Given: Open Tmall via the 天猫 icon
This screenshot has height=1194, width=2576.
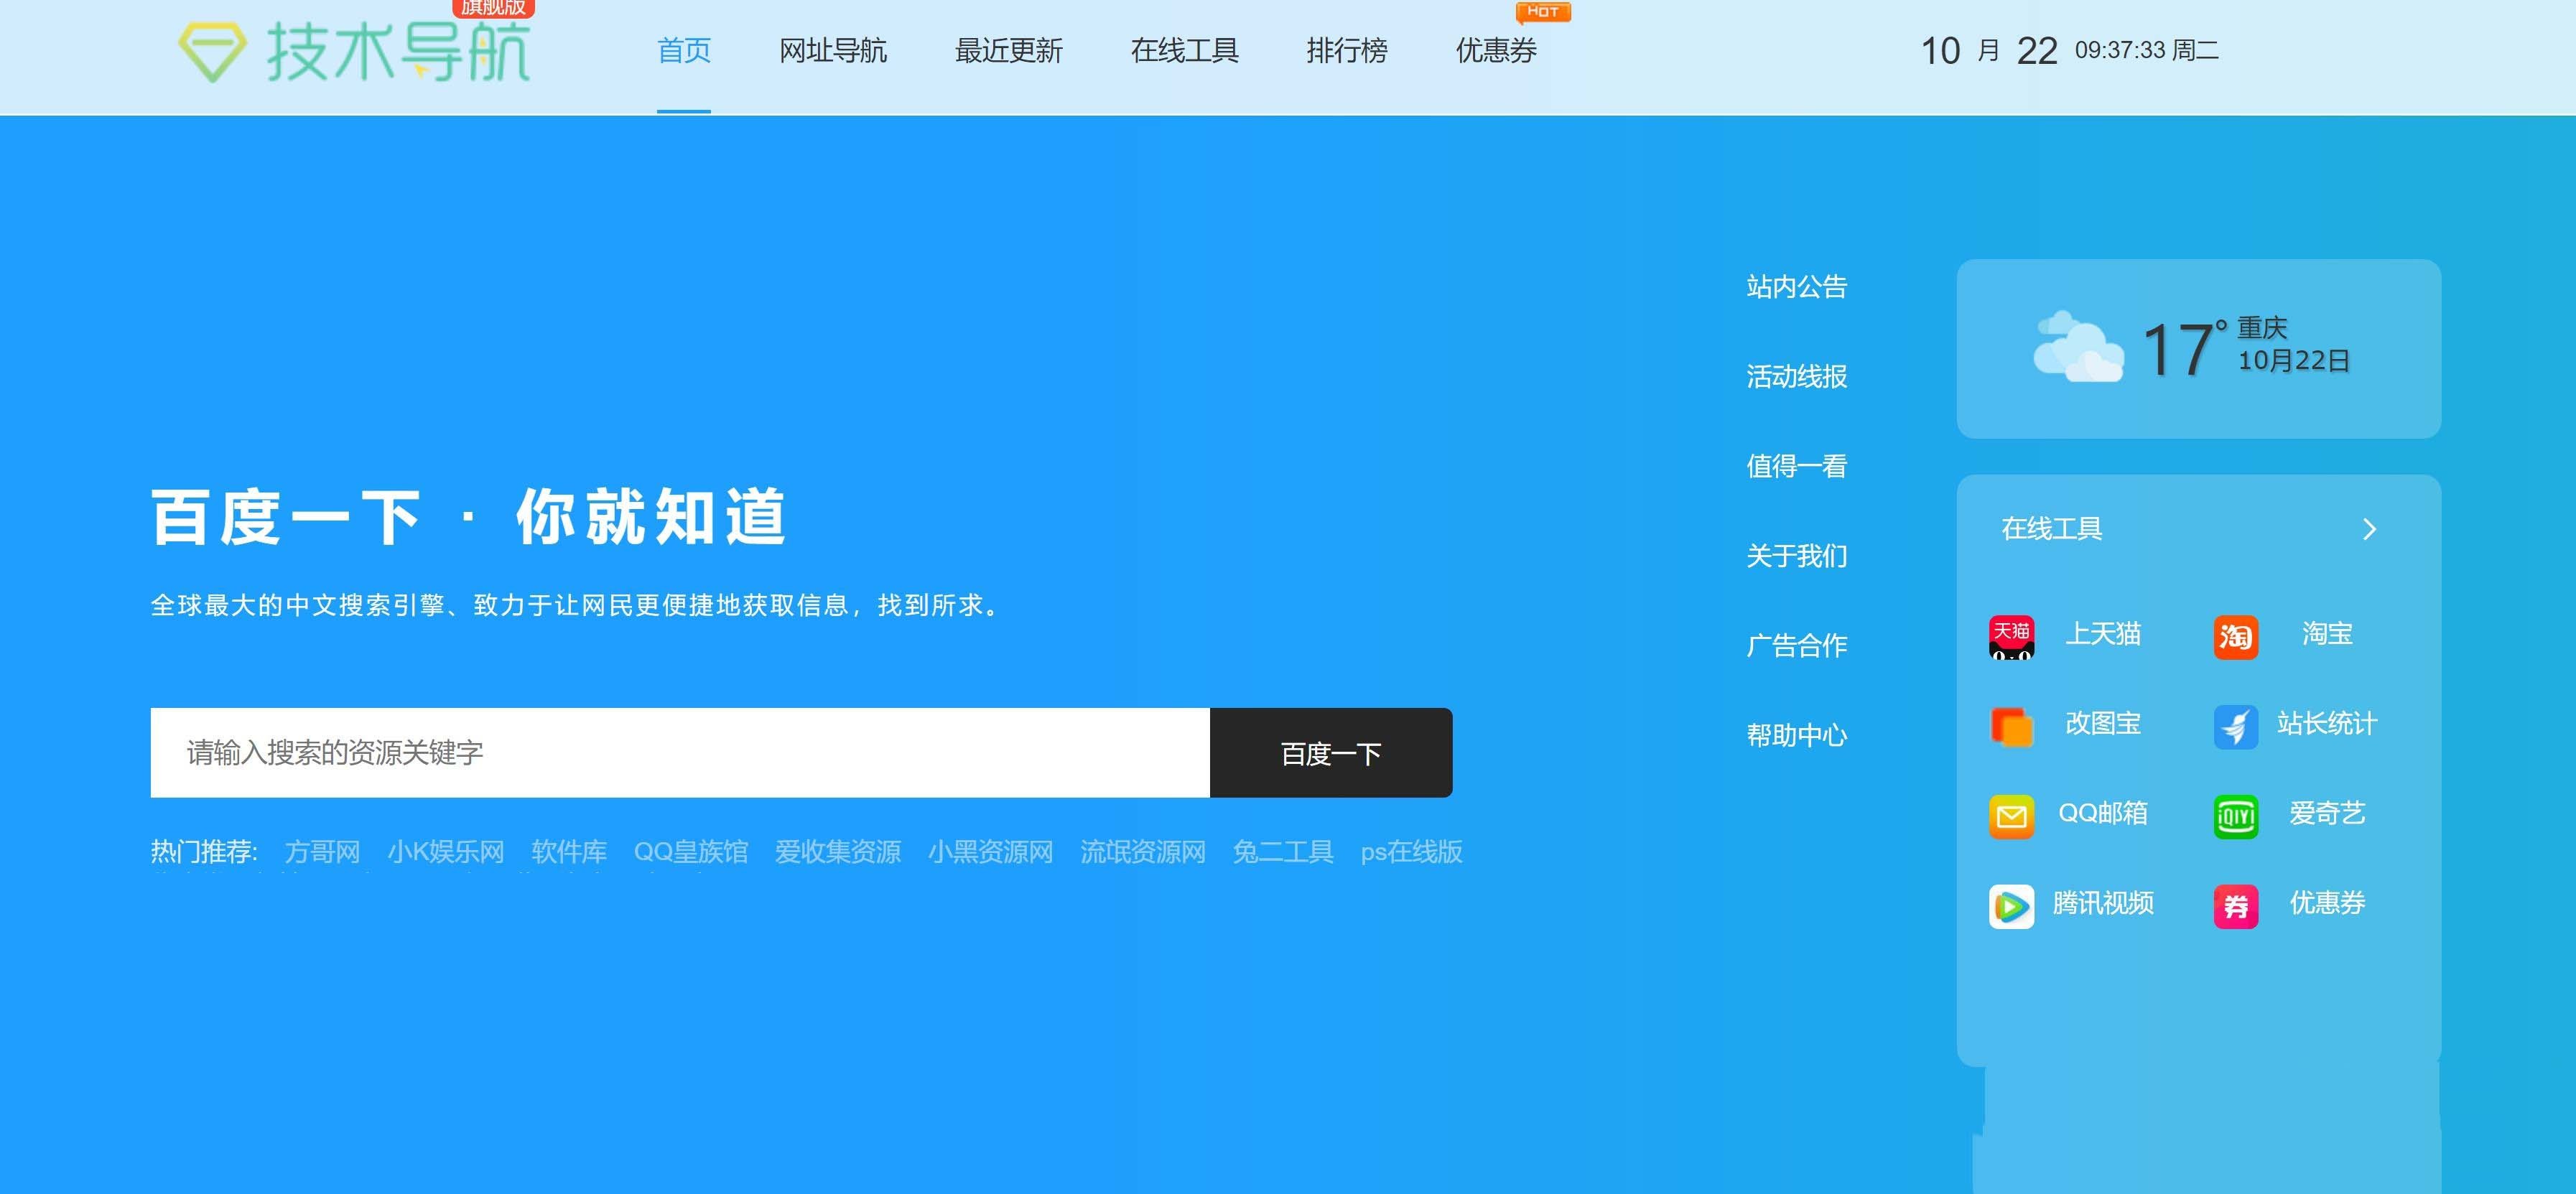Looking at the screenshot, I should [x=2012, y=636].
